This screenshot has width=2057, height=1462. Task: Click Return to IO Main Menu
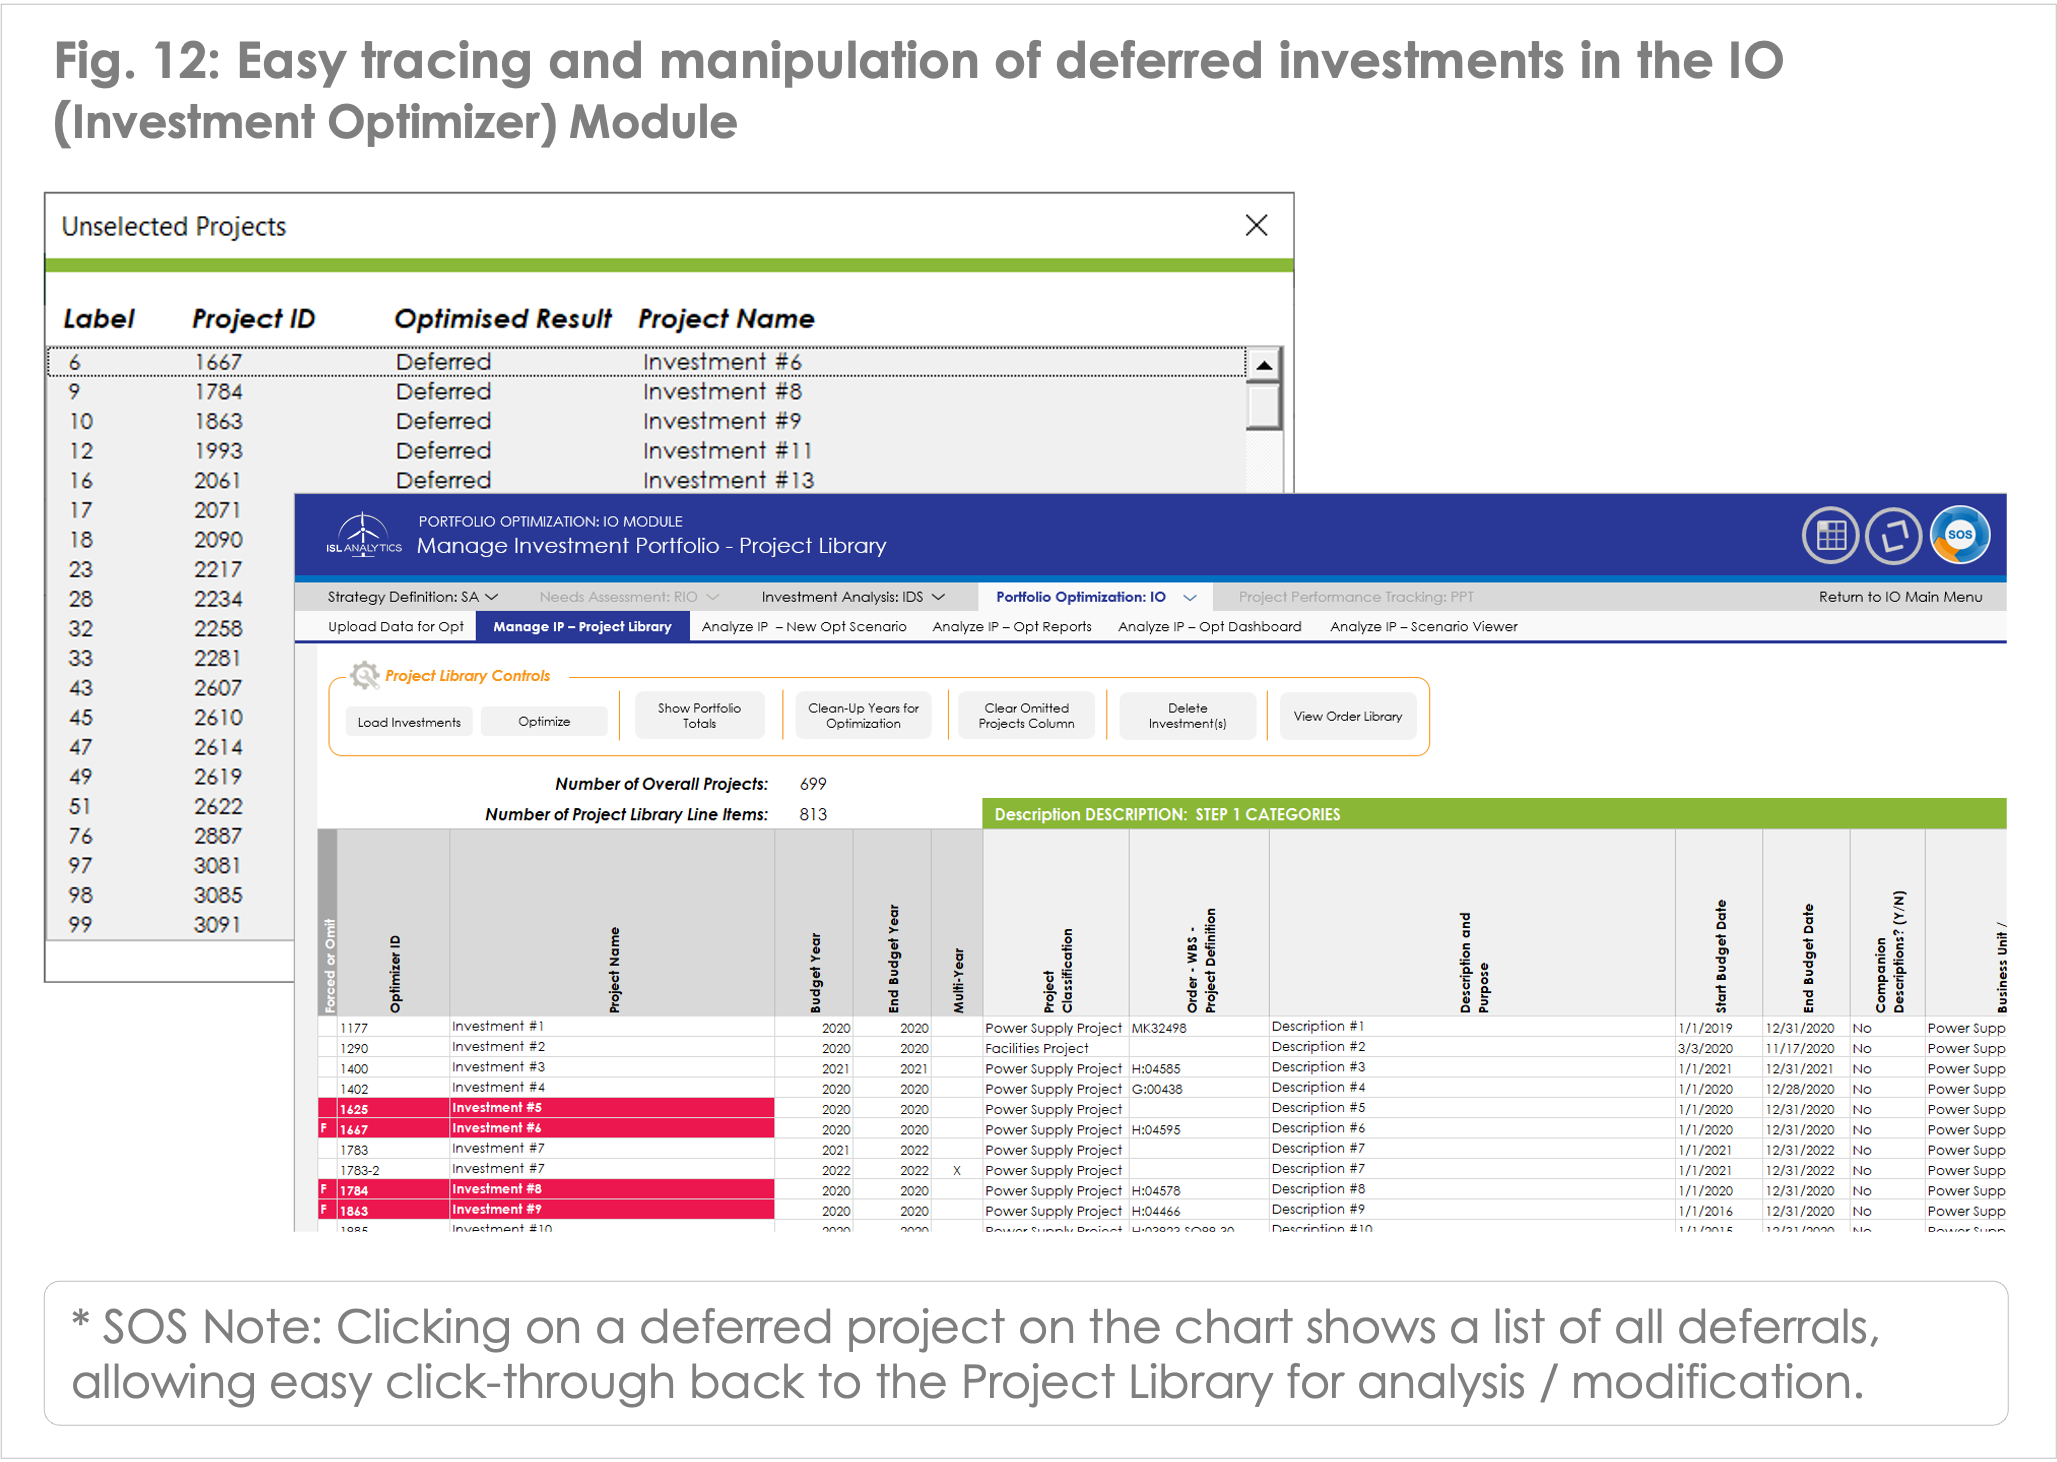pos(1900,597)
